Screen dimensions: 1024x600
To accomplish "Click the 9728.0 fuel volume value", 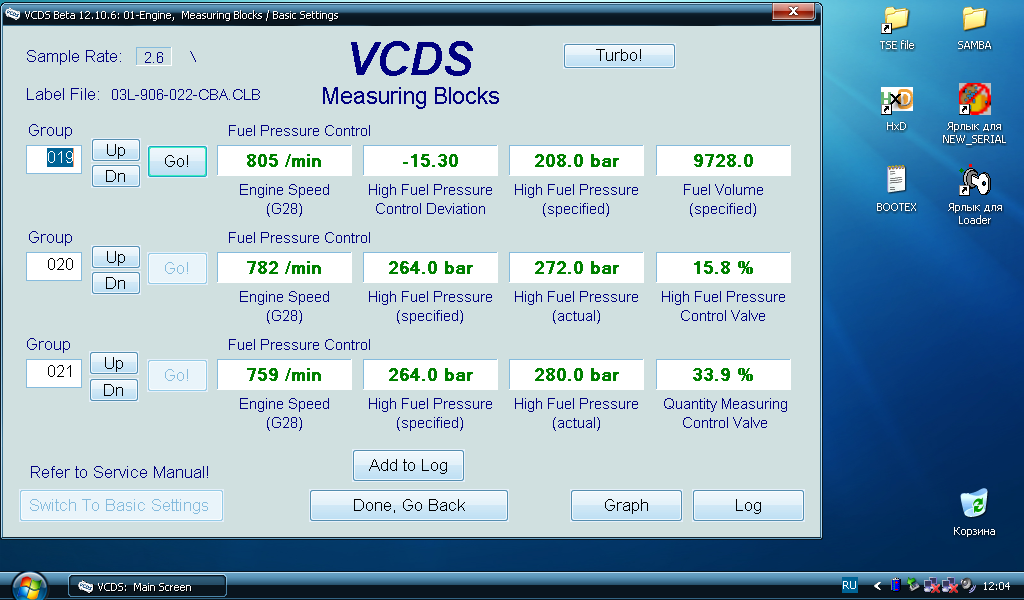I will click(723, 161).
